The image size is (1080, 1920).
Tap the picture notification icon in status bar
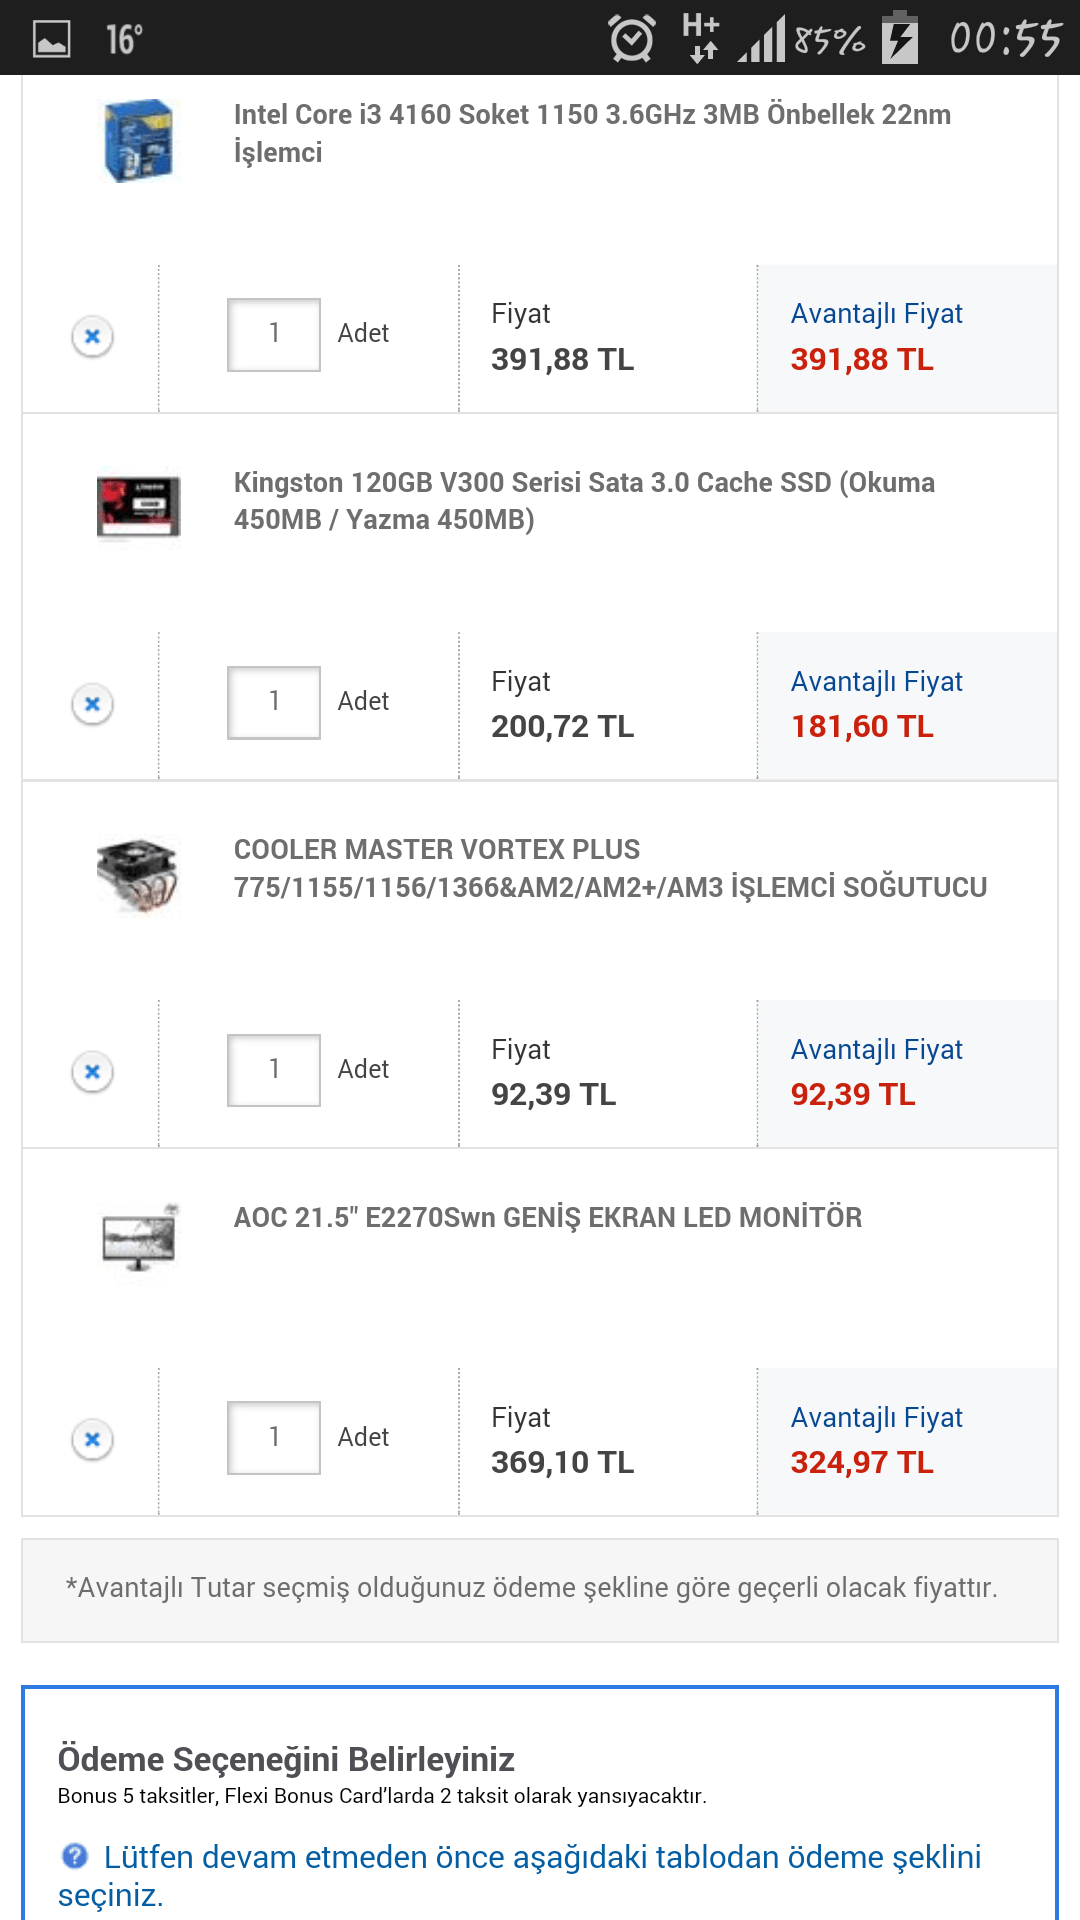click(52, 40)
